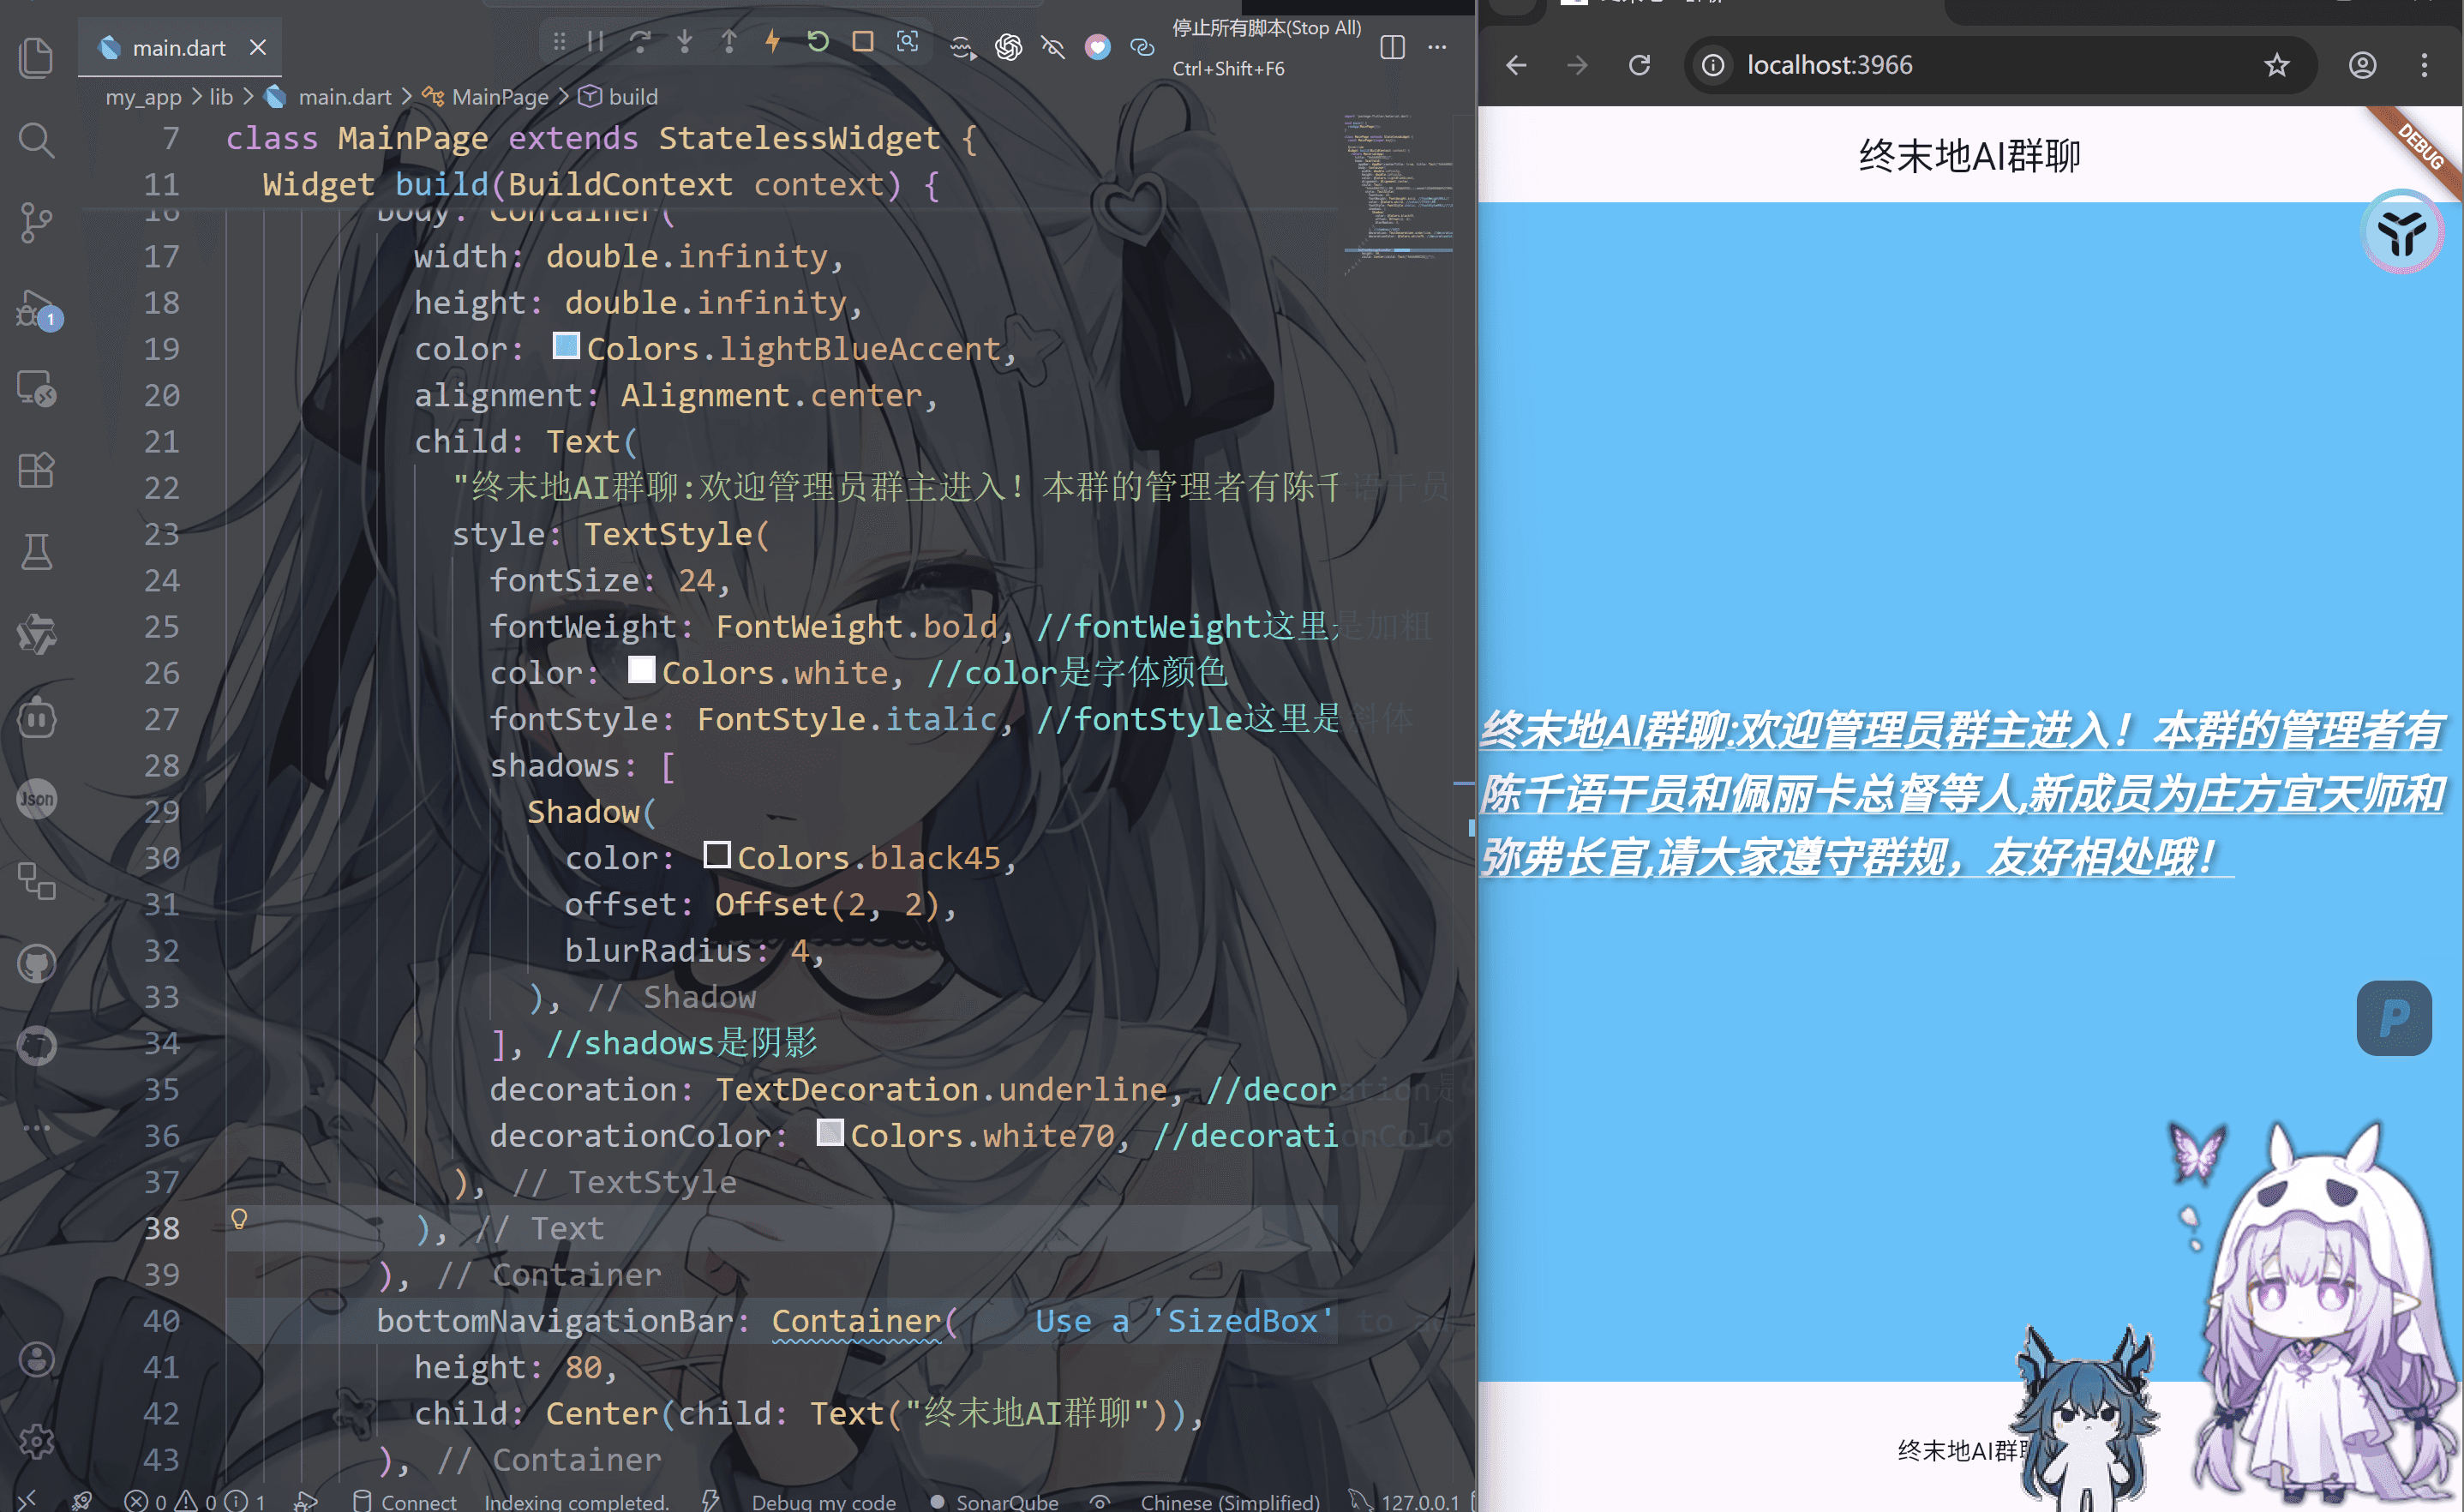Image resolution: width=2464 pixels, height=1512 pixels.
Task: Toggle the crossed-out eye icon in editor toolbar
Action: click(x=1053, y=47)
